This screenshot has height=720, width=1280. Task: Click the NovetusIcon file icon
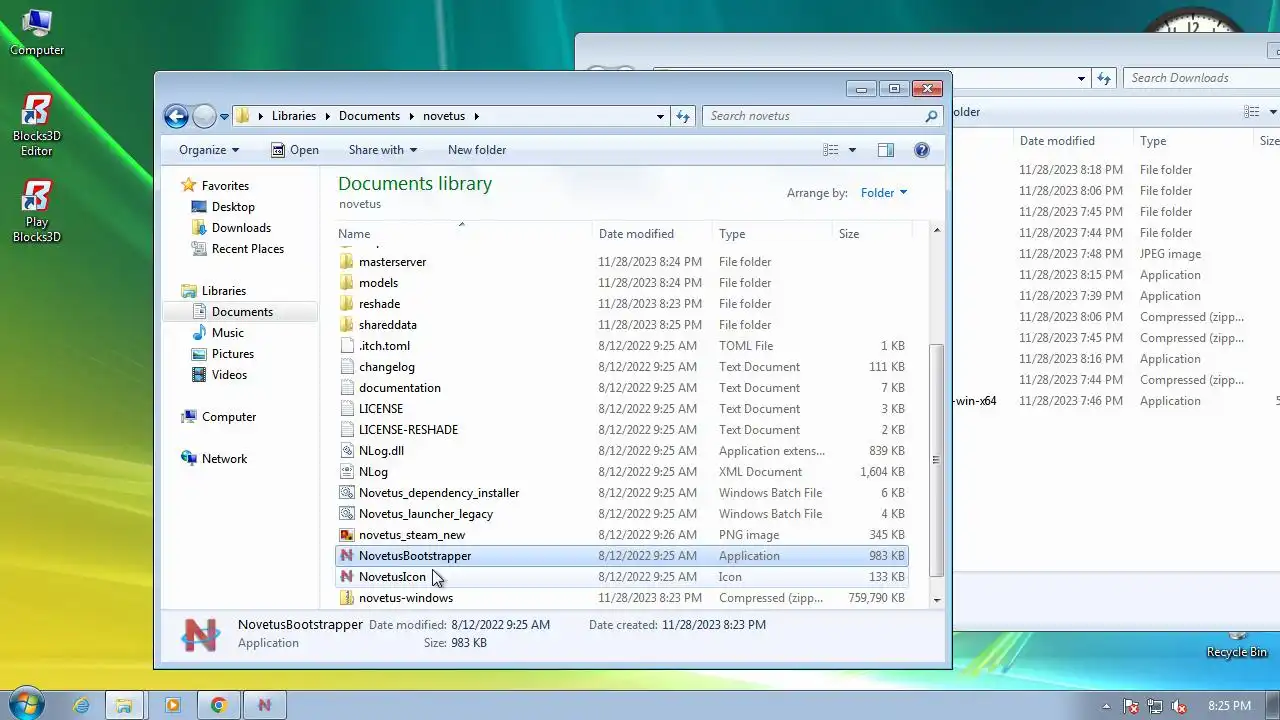coord(347,576)
